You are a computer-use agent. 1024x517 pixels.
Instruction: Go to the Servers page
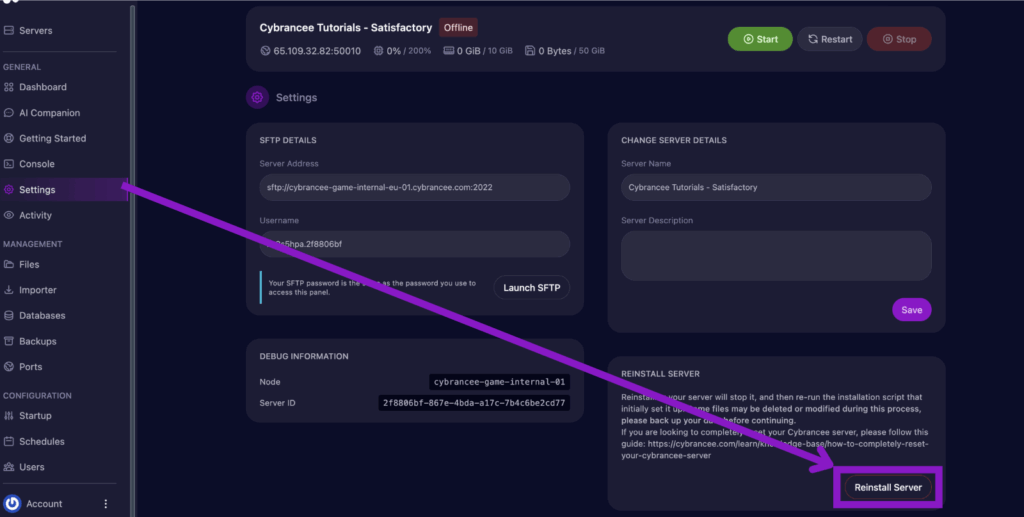[35, 31]
